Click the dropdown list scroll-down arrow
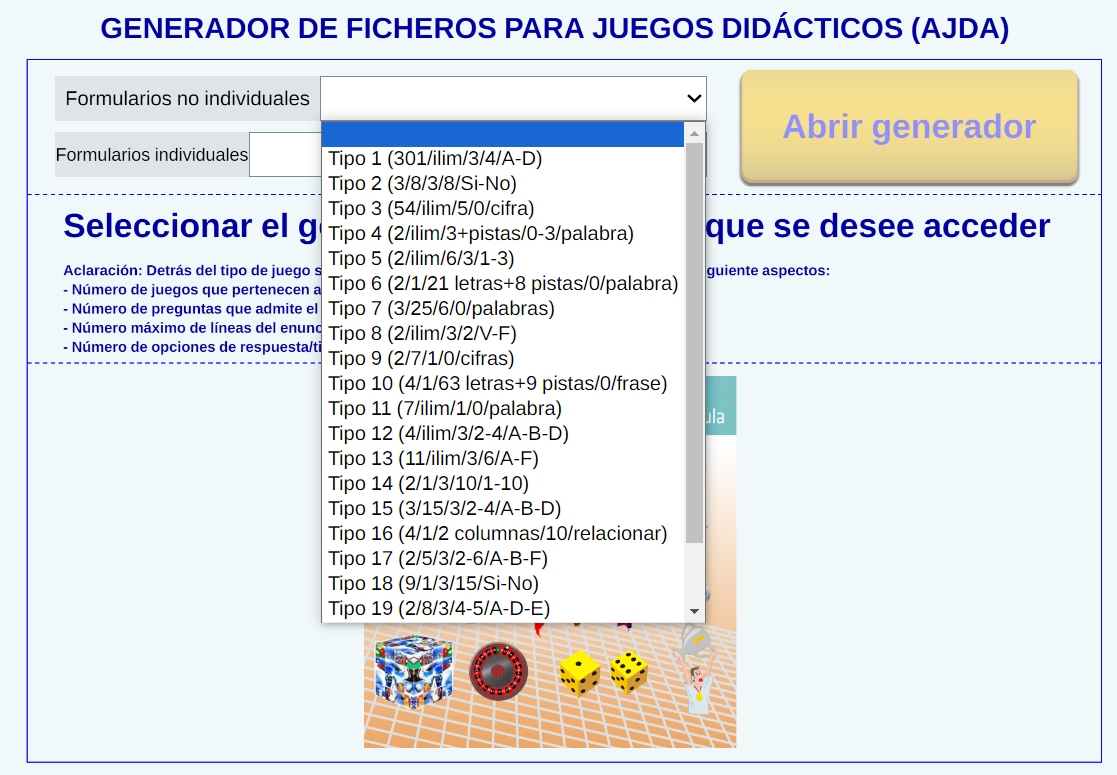1117x775 pixels. 694,611
